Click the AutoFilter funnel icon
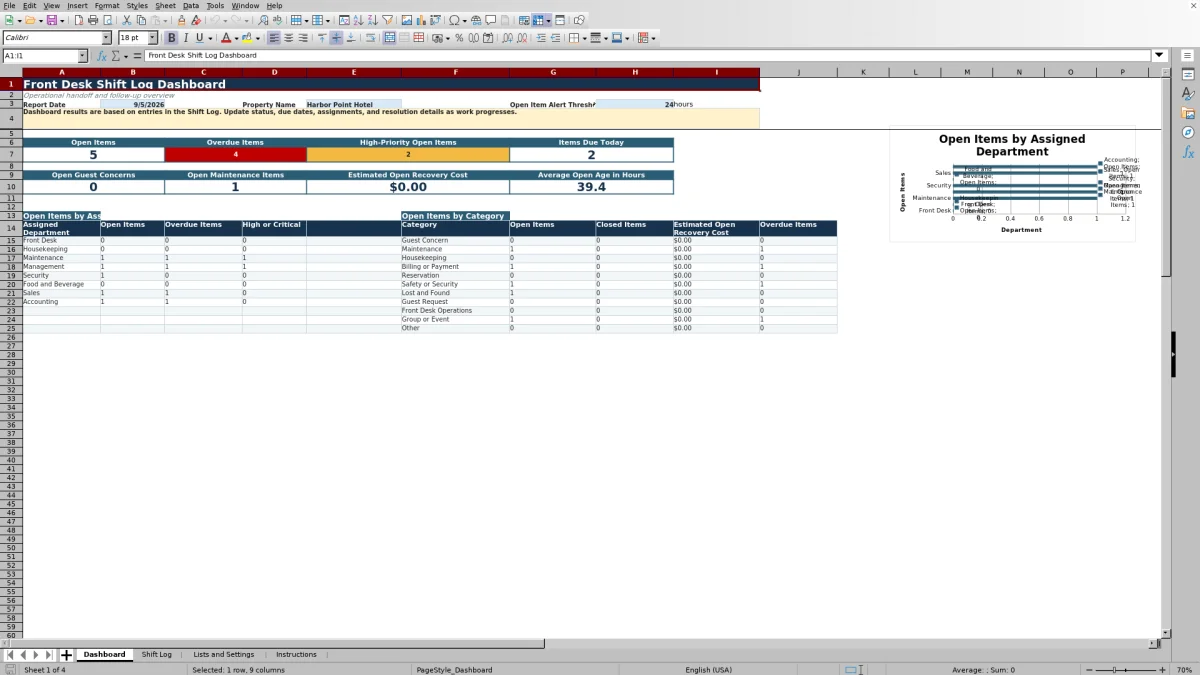 [x=387, y=20]
